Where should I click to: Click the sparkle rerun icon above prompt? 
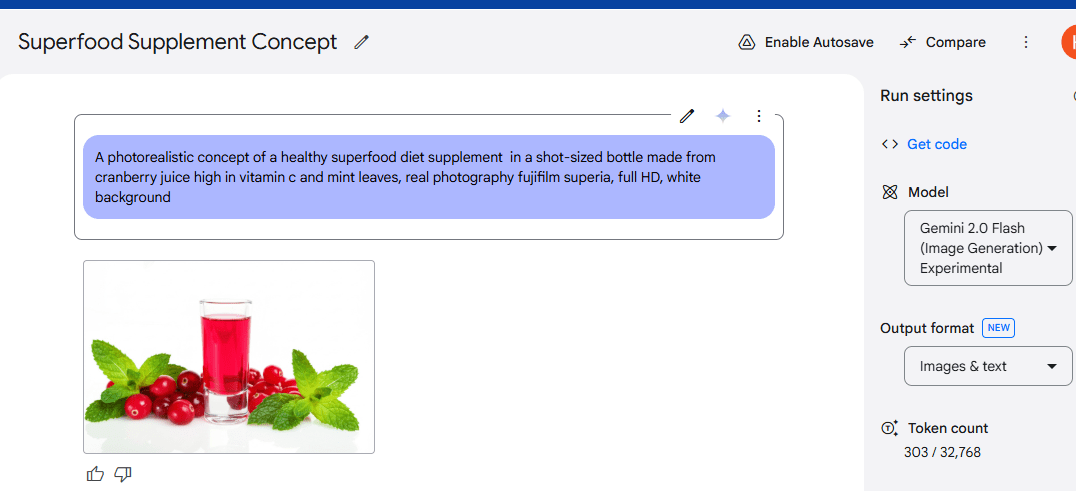(723, 116)
